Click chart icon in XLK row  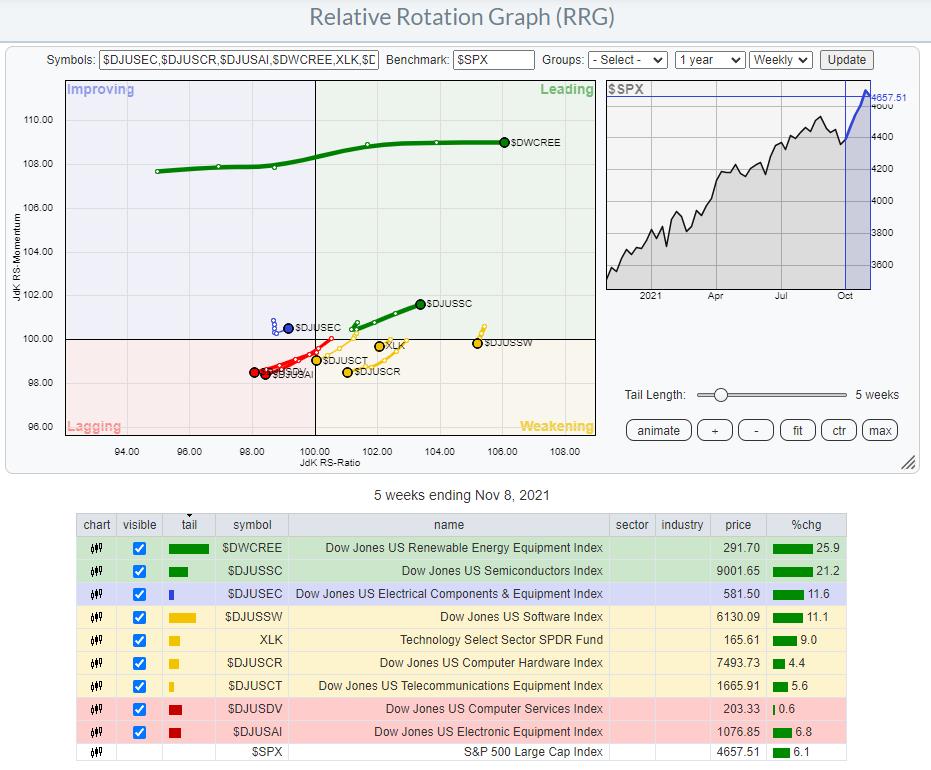[x=97, y=640]
